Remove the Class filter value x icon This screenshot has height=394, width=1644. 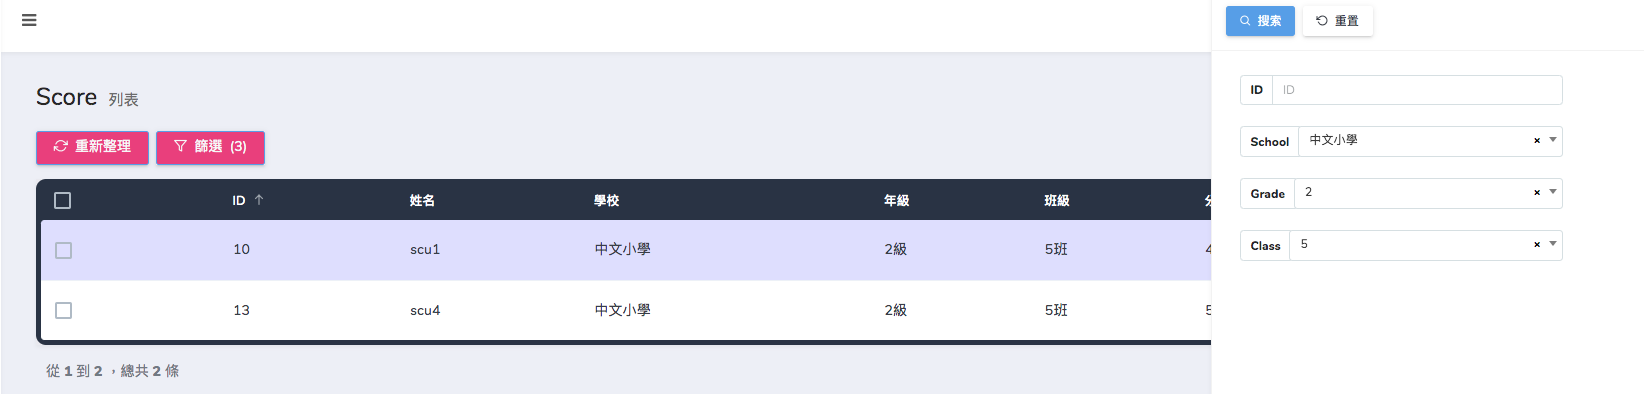click(x=1537, y=245)
